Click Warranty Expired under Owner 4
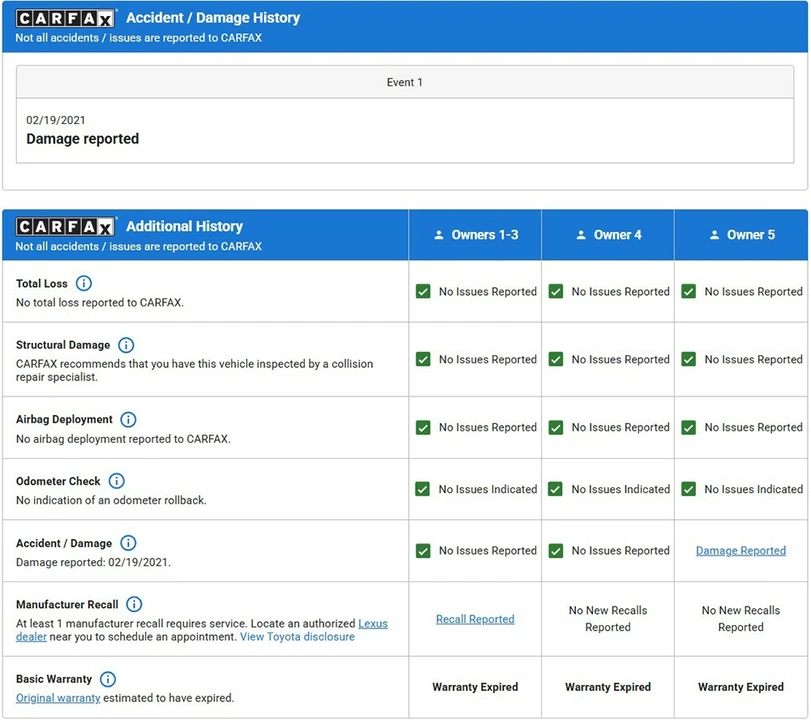This screenshot has height=720, width=811. point(608,687)
